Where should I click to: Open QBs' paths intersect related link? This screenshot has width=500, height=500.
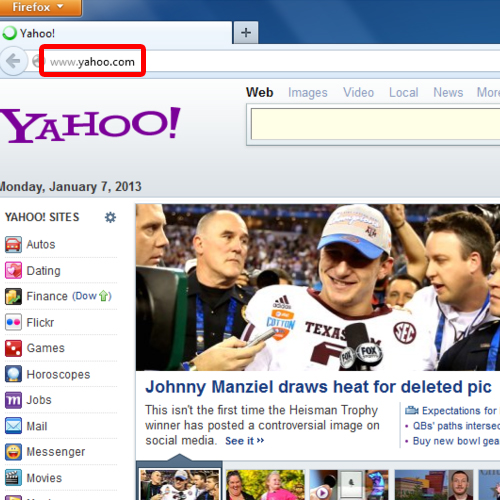[456, 426]
